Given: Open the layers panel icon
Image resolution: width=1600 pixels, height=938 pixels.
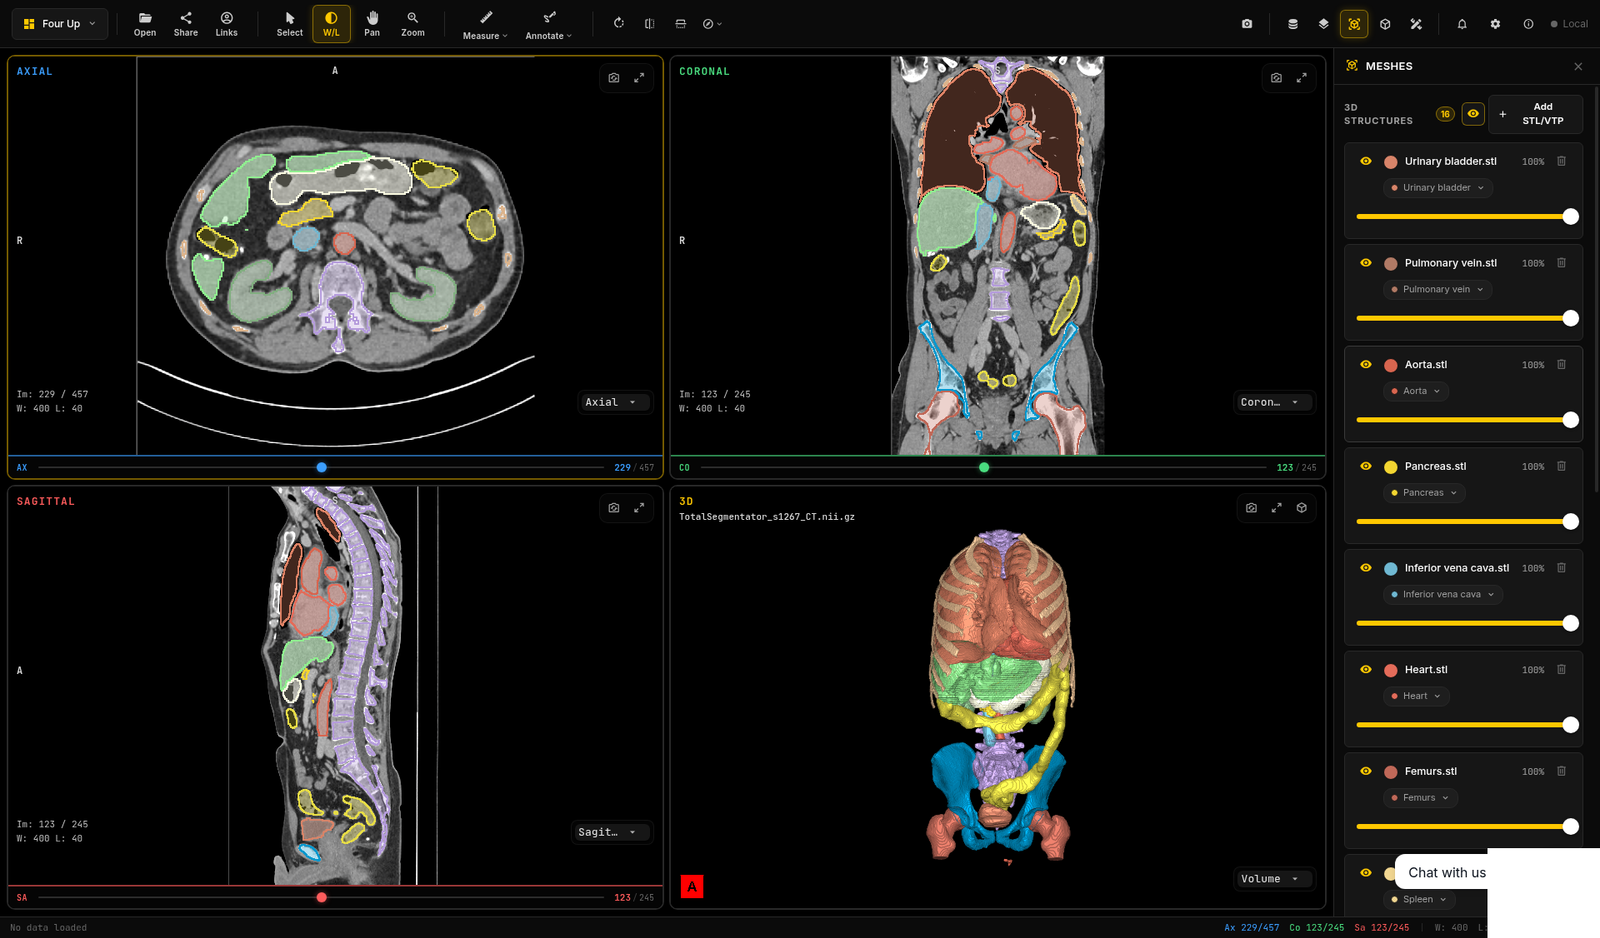Looking at the screenshot, I should [x=1324, y=24].
